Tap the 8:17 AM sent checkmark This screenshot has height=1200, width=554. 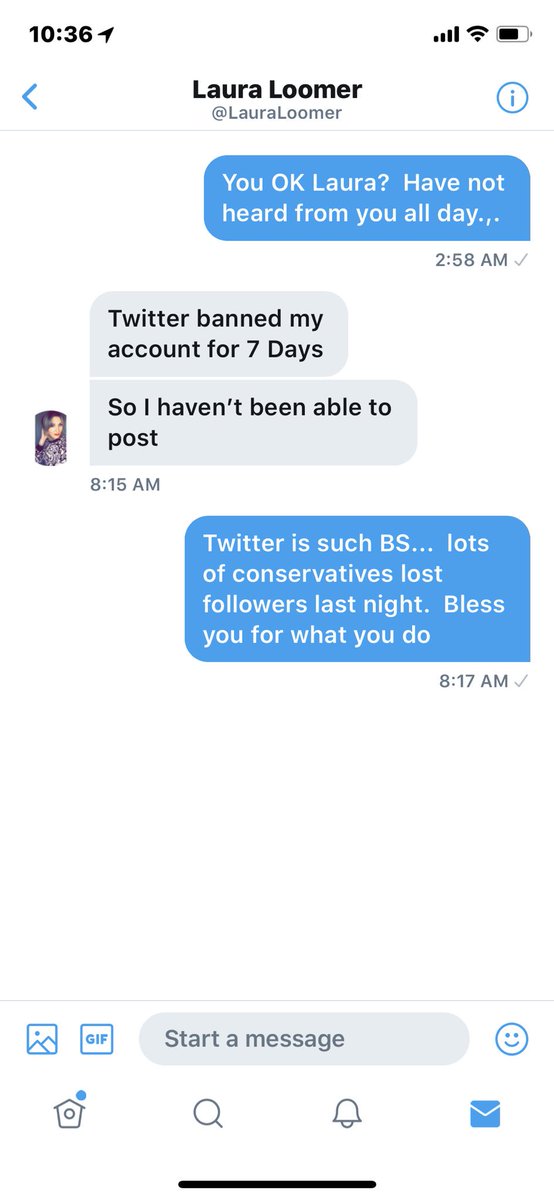click(520, 681)
